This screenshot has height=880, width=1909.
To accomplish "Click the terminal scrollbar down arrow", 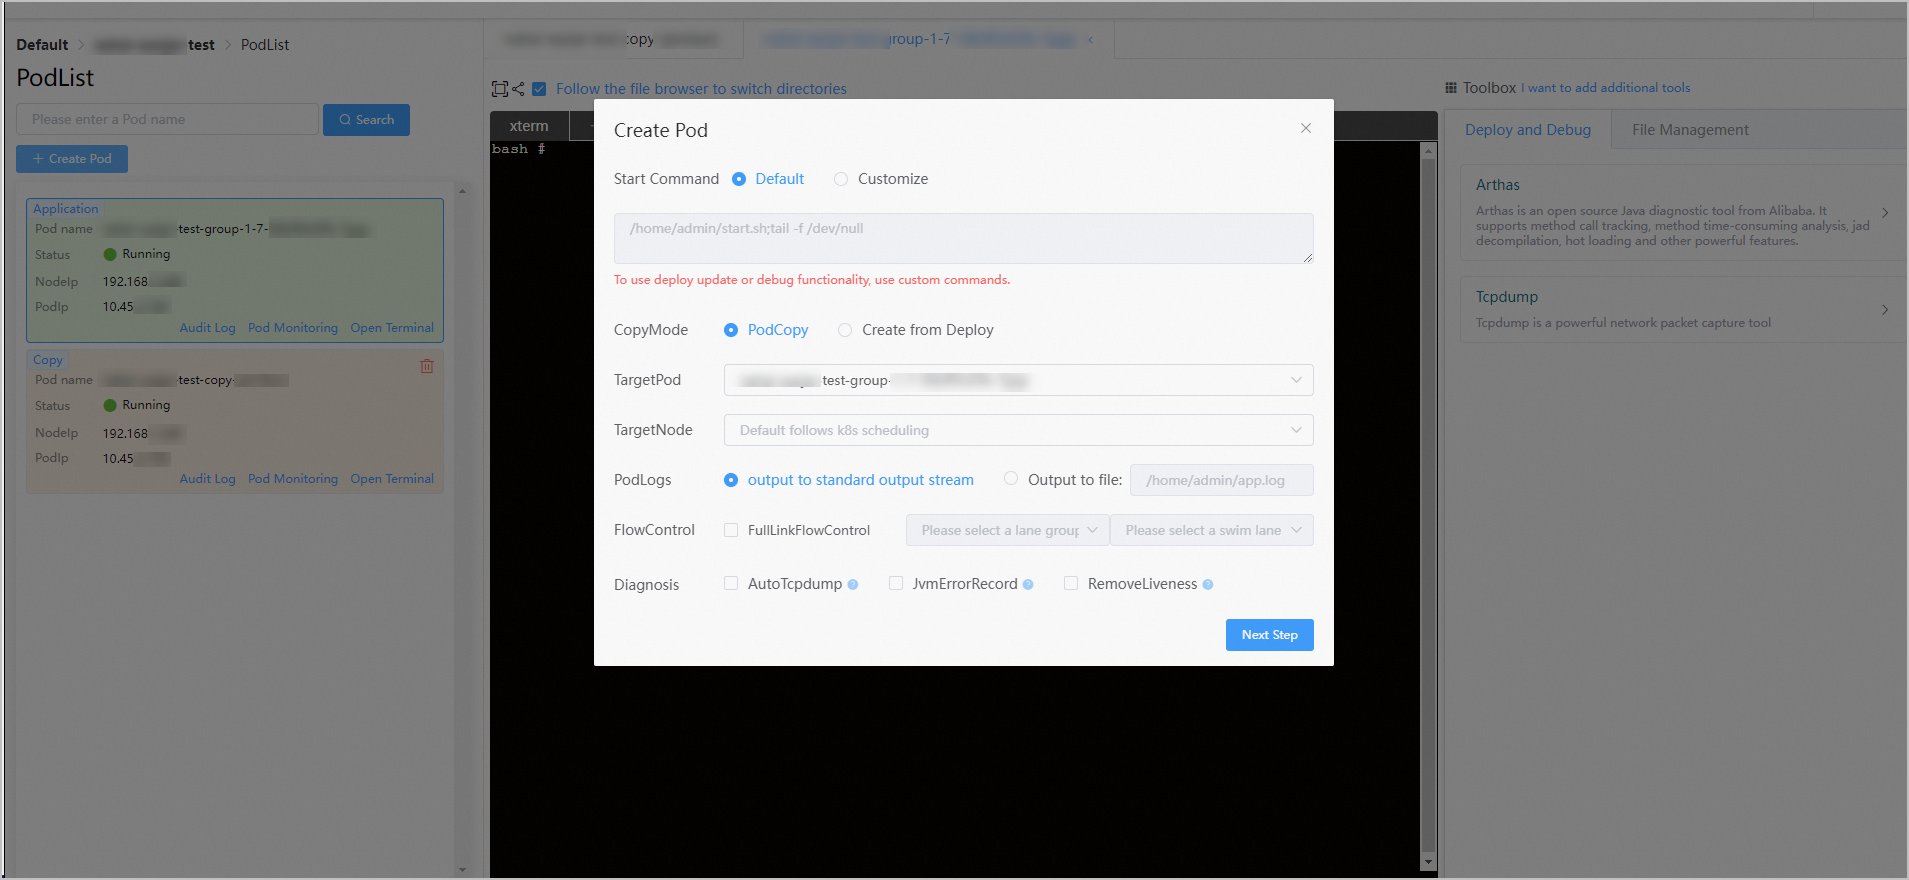I will [1428, 861].
